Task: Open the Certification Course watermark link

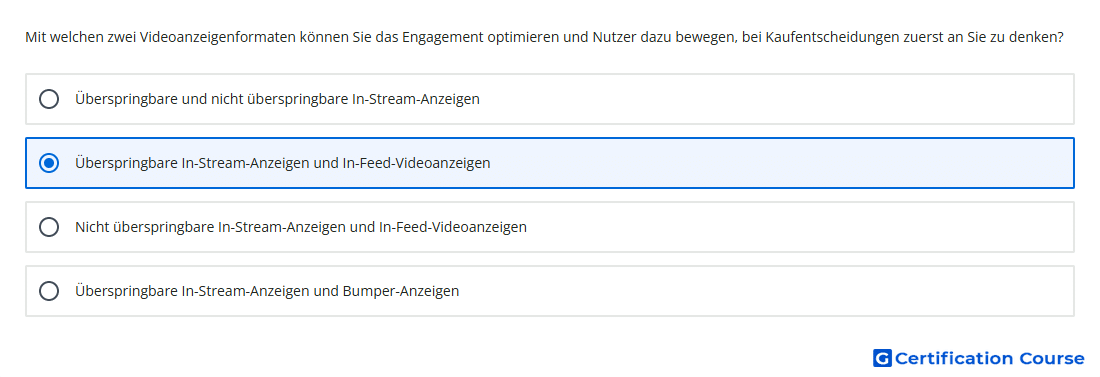Action: point(979,359)
